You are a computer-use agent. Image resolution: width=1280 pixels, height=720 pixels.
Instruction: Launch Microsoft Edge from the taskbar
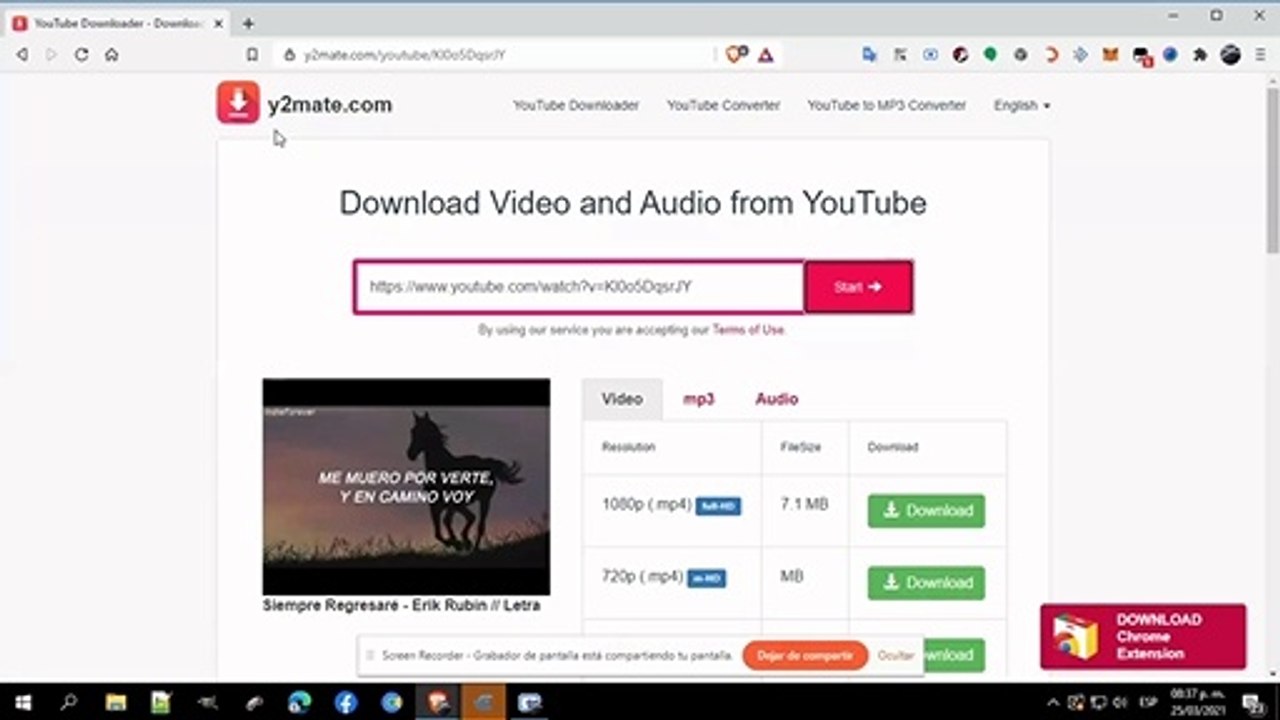click(299, 702)
